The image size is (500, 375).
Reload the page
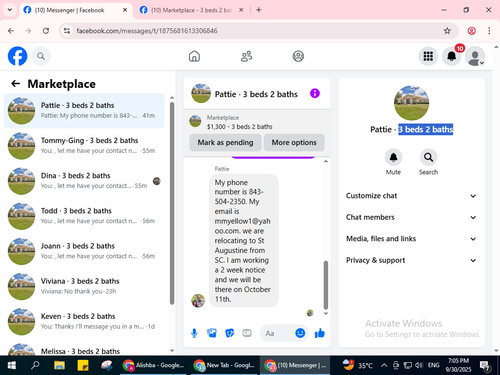[46, 31]
